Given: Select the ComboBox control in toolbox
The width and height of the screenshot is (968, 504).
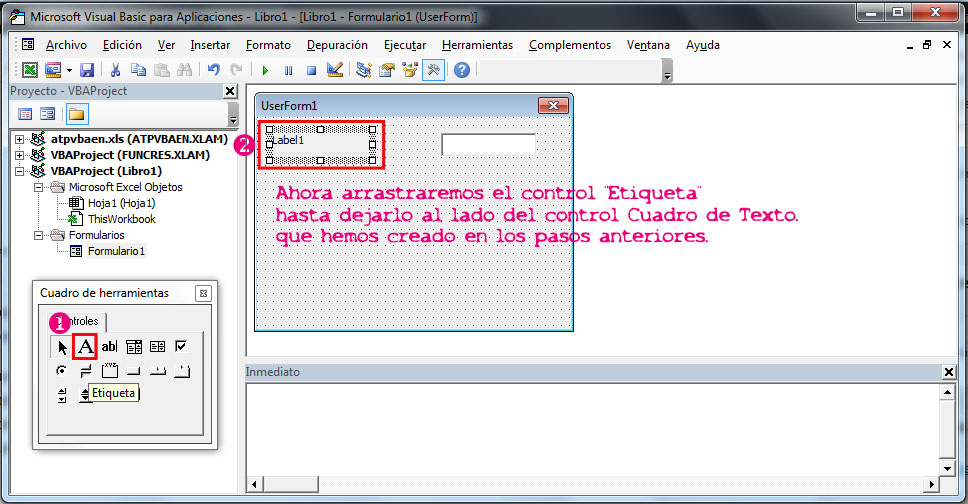Looking at the screenshot, I should click(x=134, y=347).
